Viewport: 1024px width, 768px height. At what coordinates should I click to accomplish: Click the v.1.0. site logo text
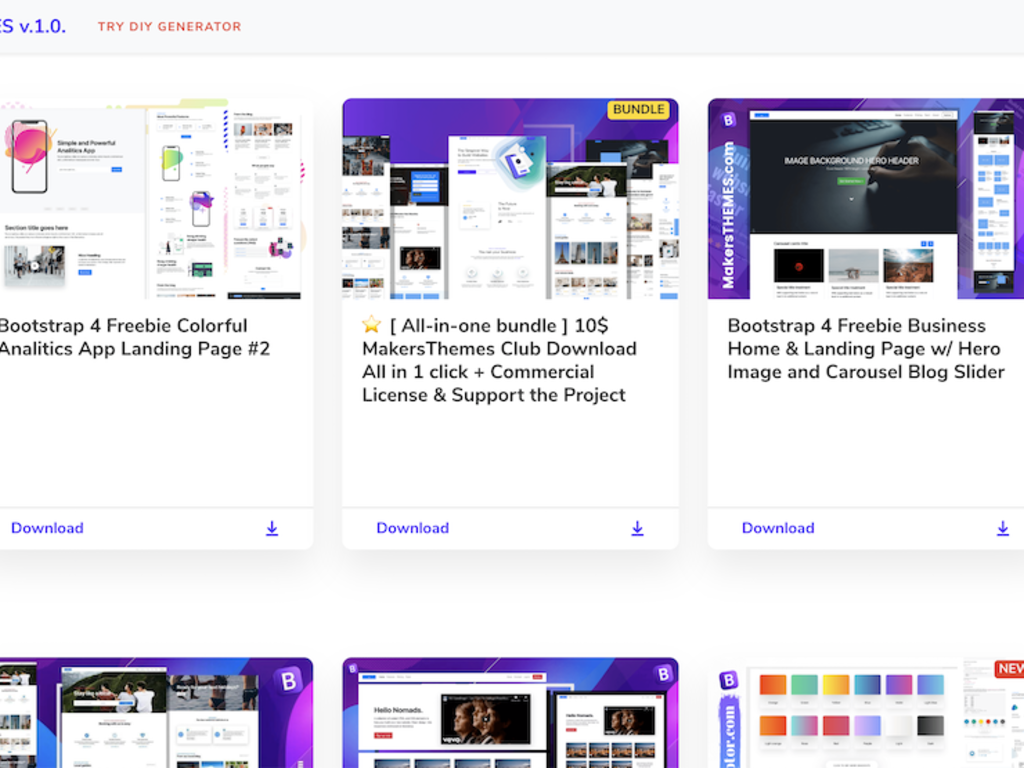[x=33, y=26]
